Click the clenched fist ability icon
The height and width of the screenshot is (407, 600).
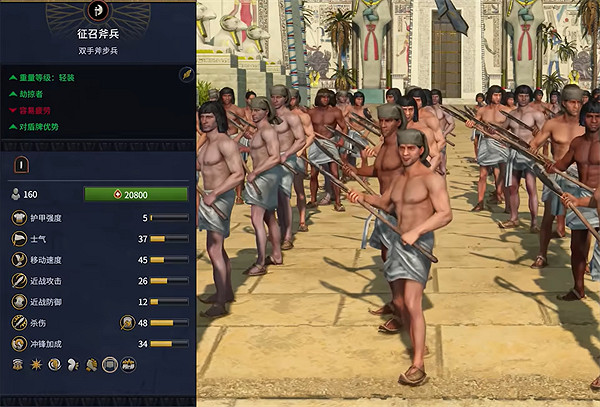click(x=91, y=365)
